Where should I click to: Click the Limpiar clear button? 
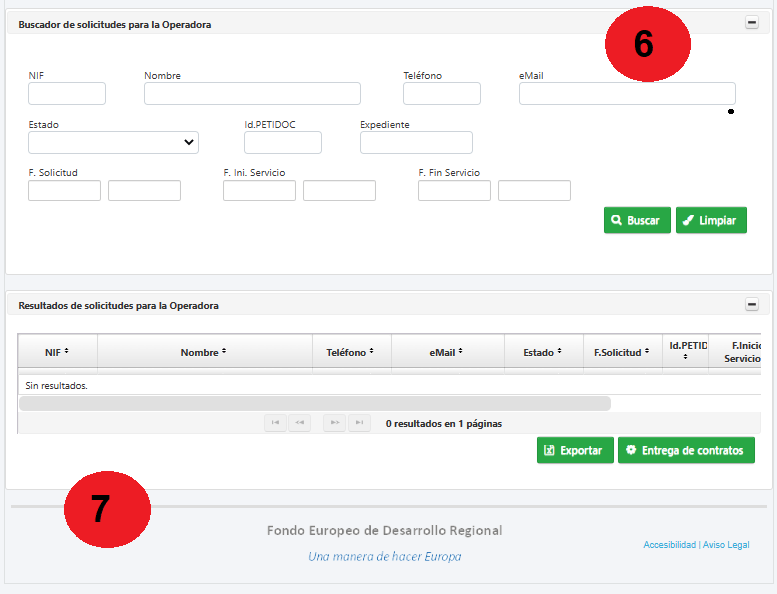click(711, 220)
